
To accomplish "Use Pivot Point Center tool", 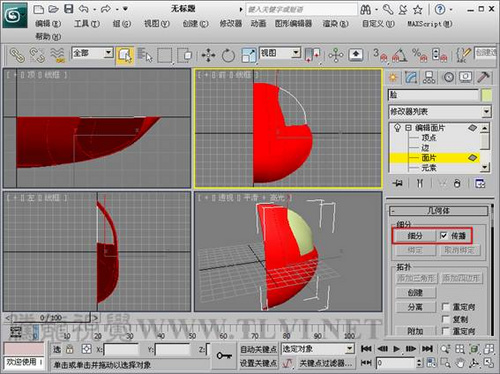I will [x=313, y=55].
